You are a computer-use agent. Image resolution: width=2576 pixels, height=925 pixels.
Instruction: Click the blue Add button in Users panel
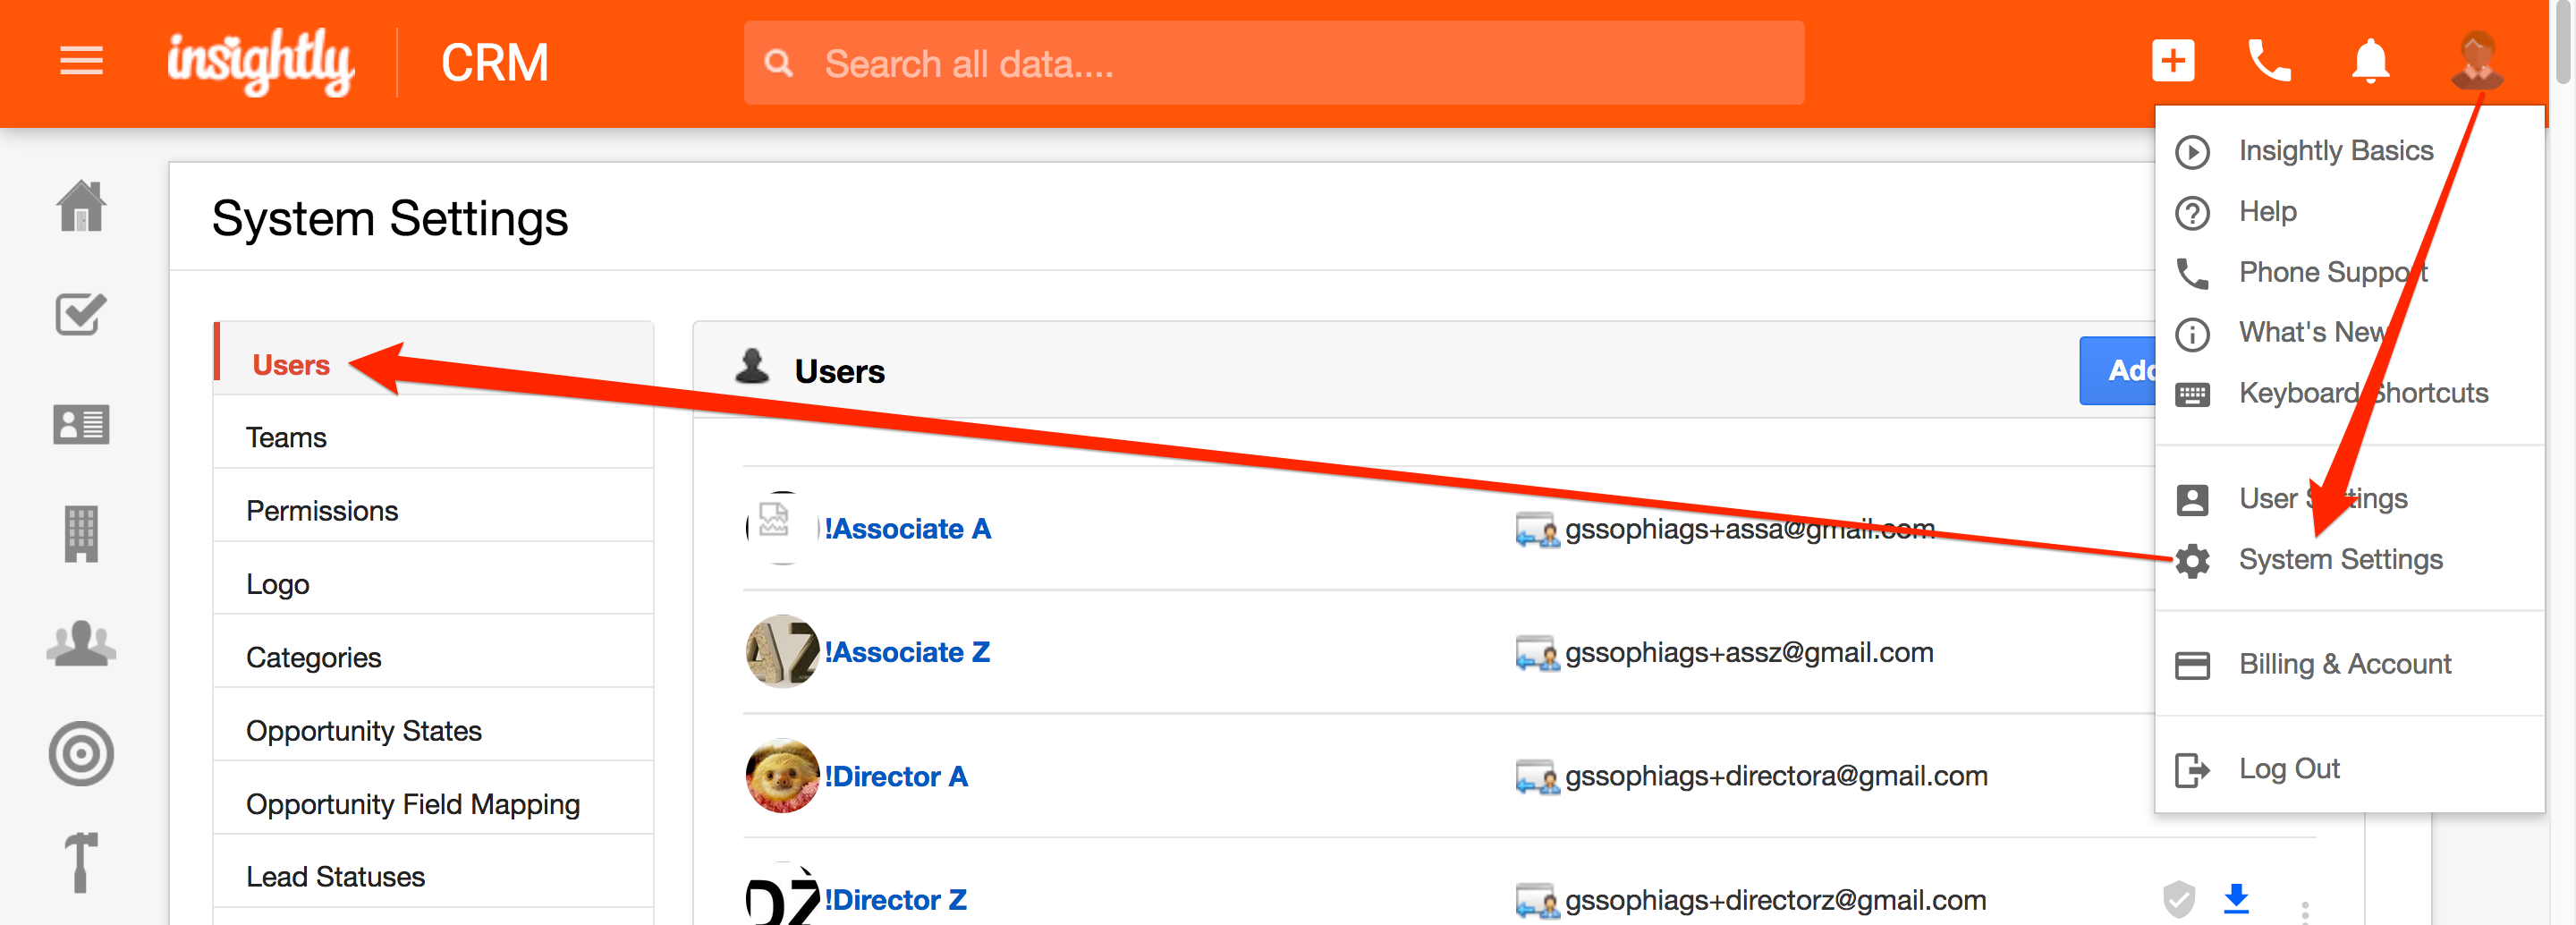point(2118,371)
